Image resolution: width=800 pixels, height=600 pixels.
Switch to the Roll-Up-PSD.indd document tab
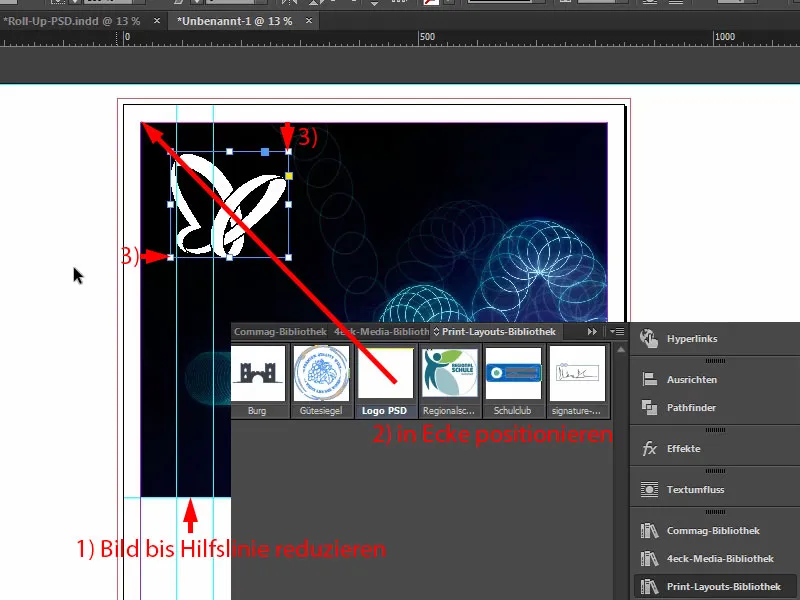coord(71,21)
